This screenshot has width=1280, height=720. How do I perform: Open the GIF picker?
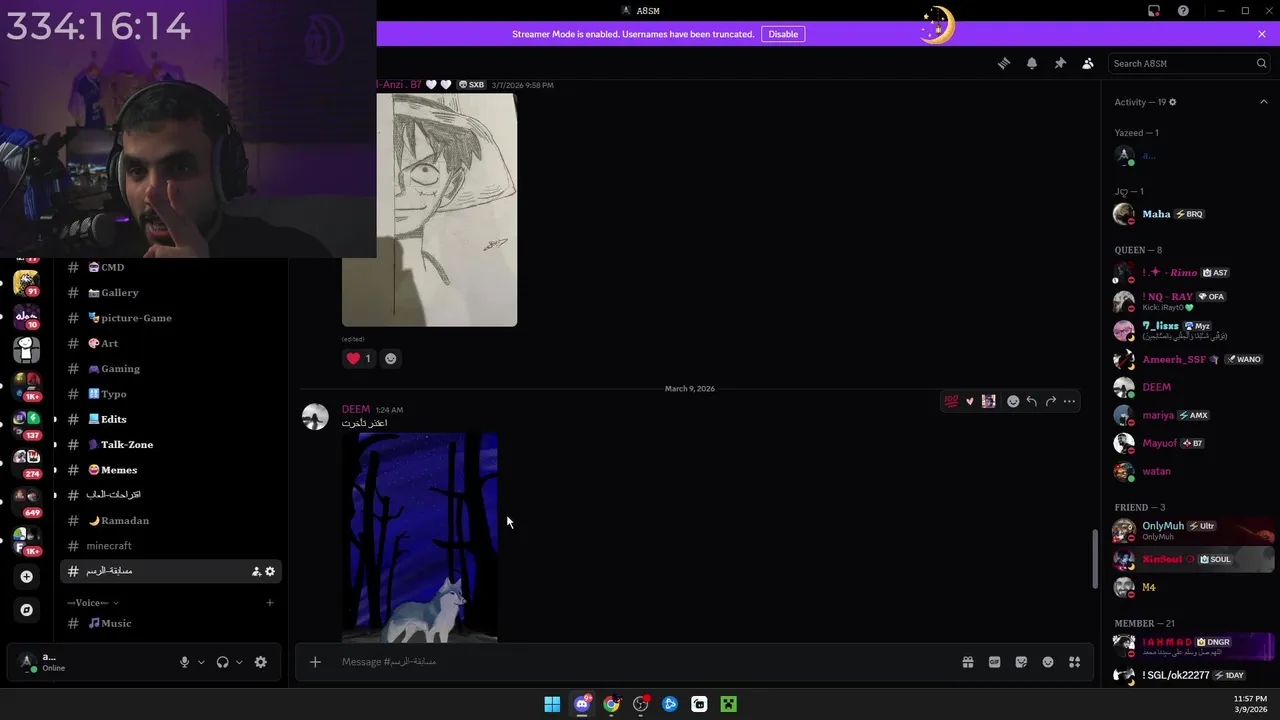(995, 662)
